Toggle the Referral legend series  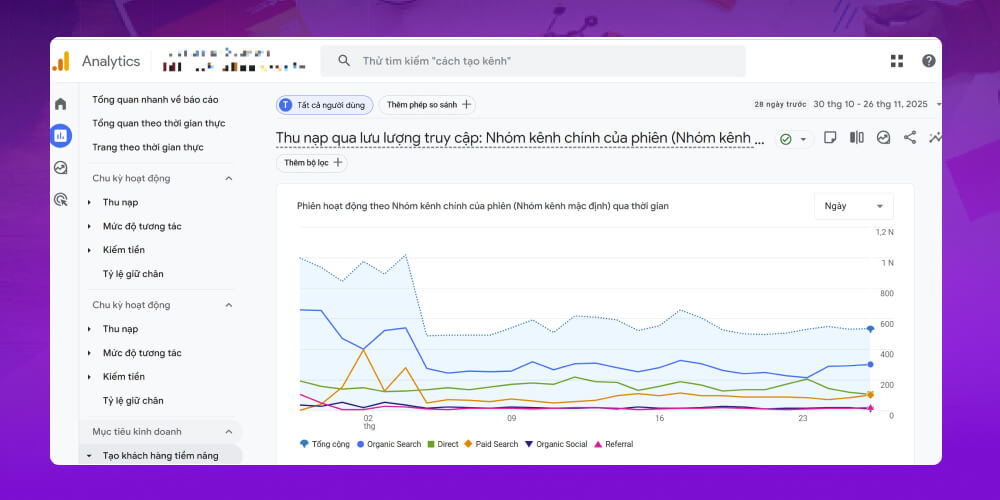point(613,444)
